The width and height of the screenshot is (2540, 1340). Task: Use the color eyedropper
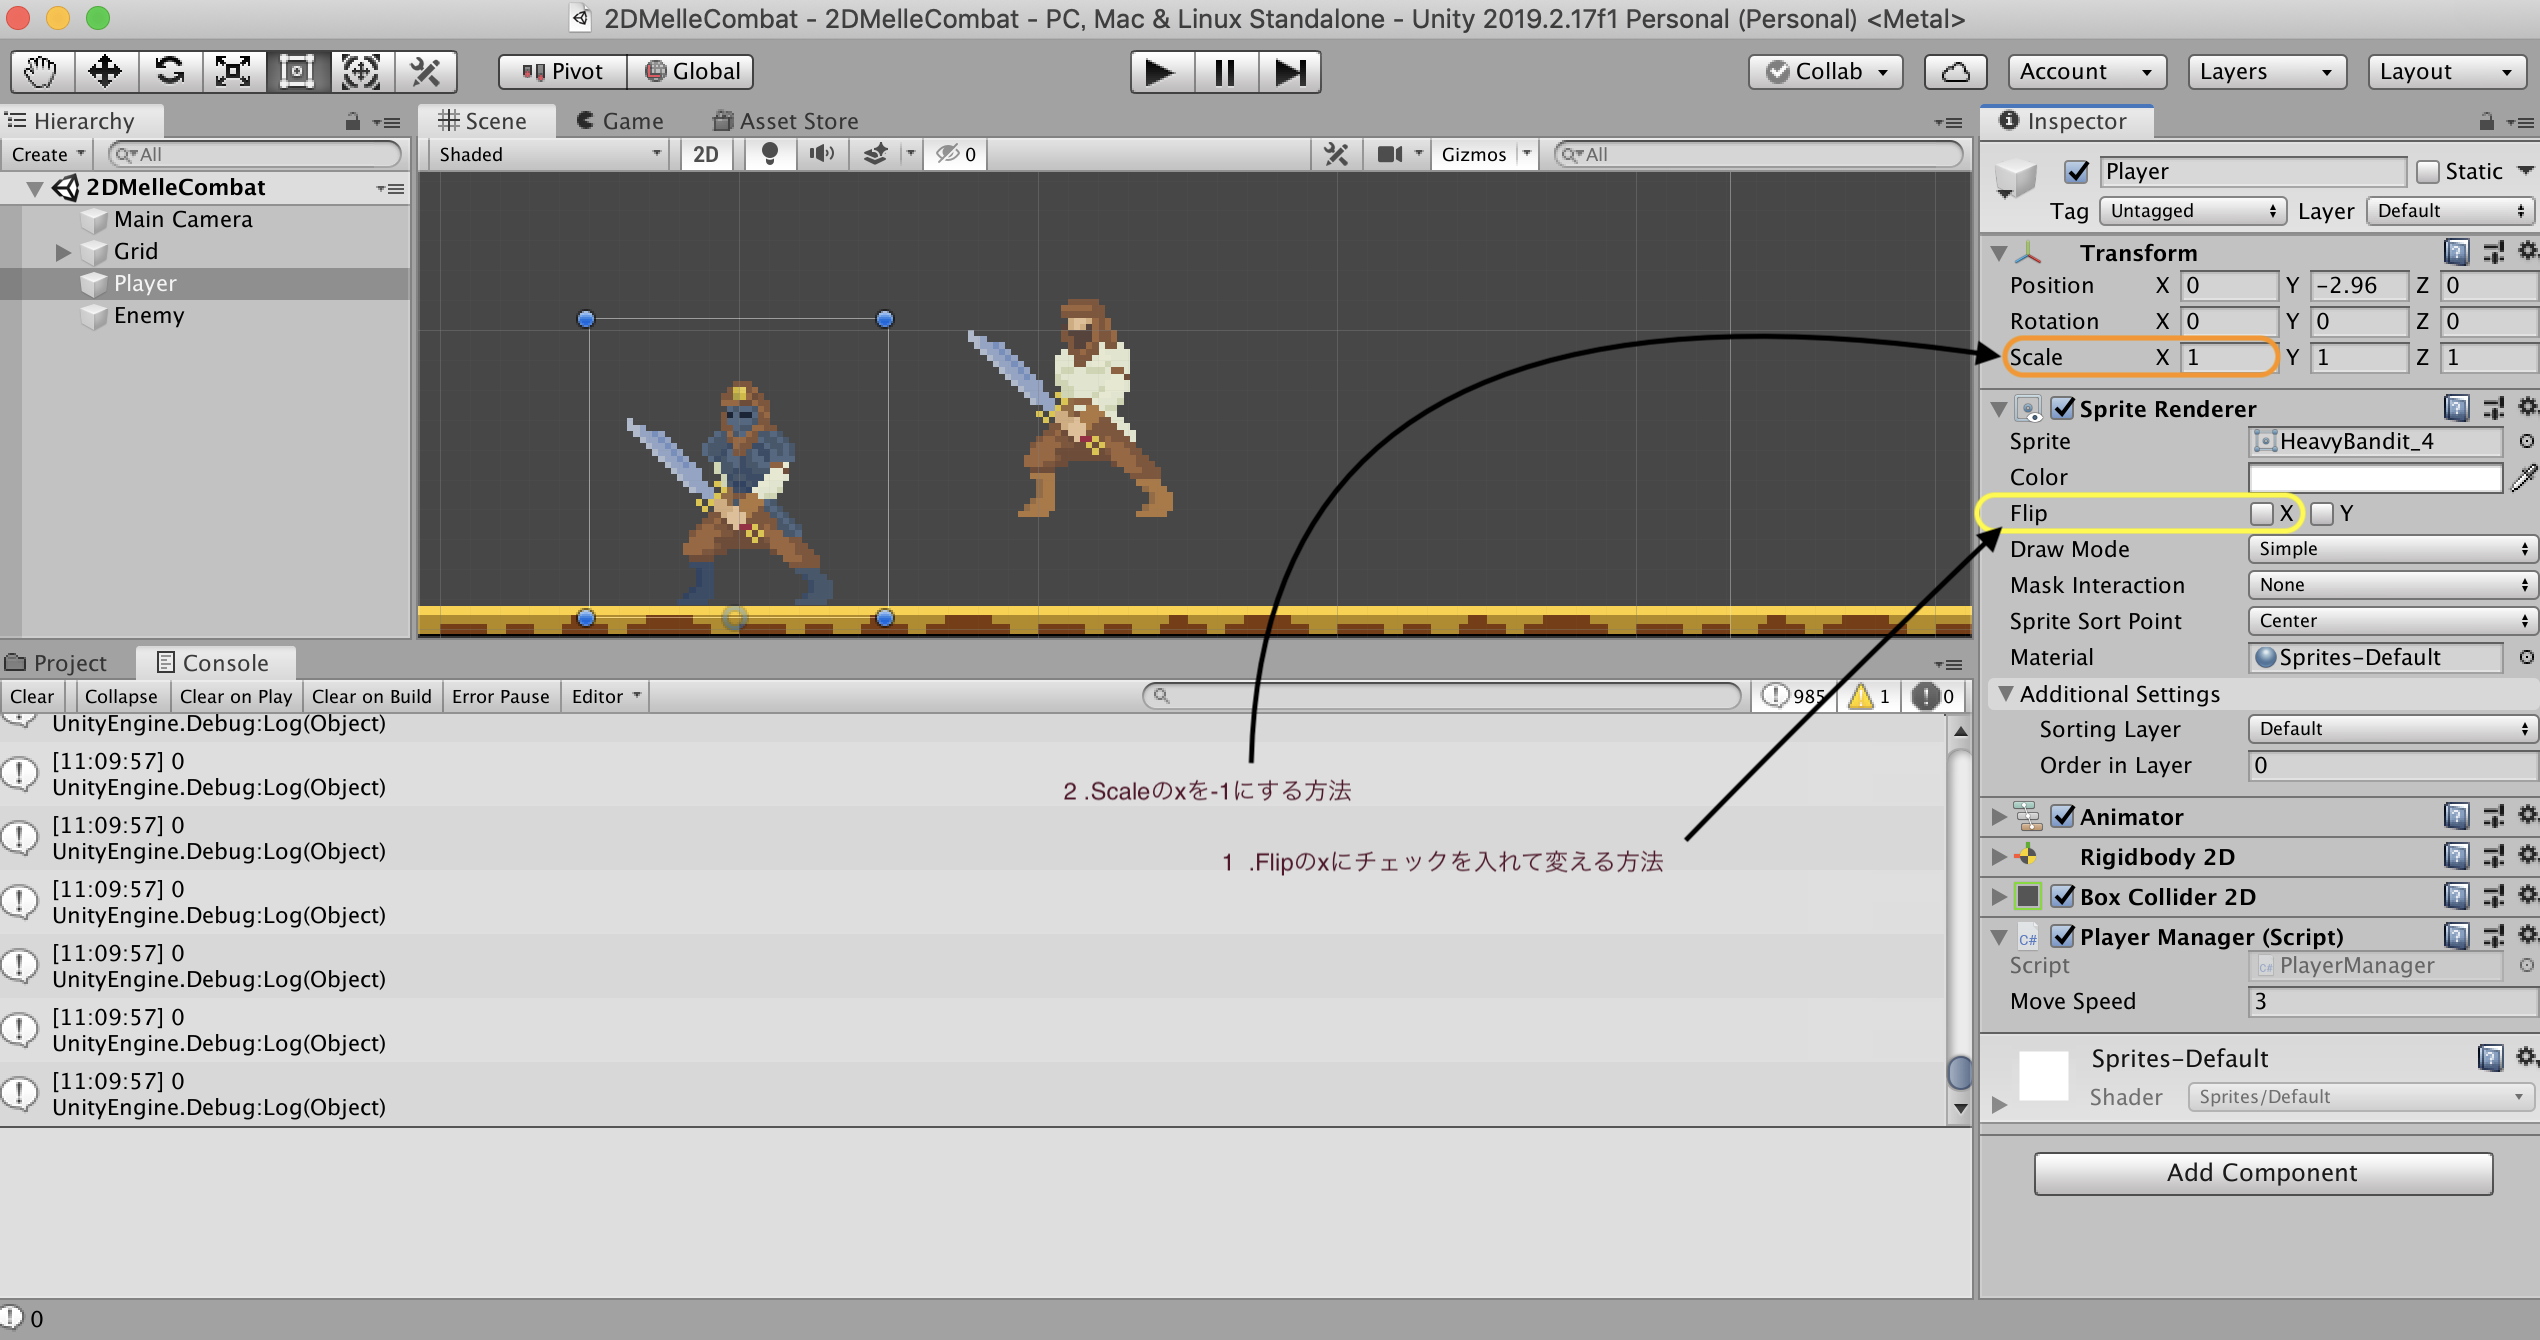click(x=2524, y=477)
